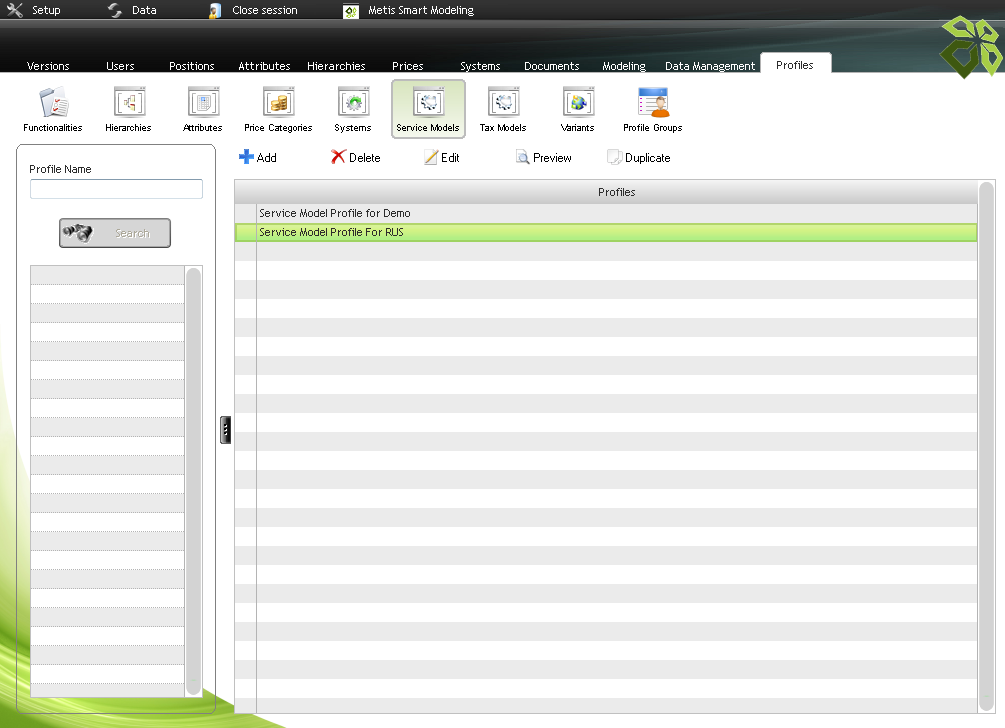Open the Variants icon
The height and width of the screenshot is (728, 1005).
tap(577, 109)
